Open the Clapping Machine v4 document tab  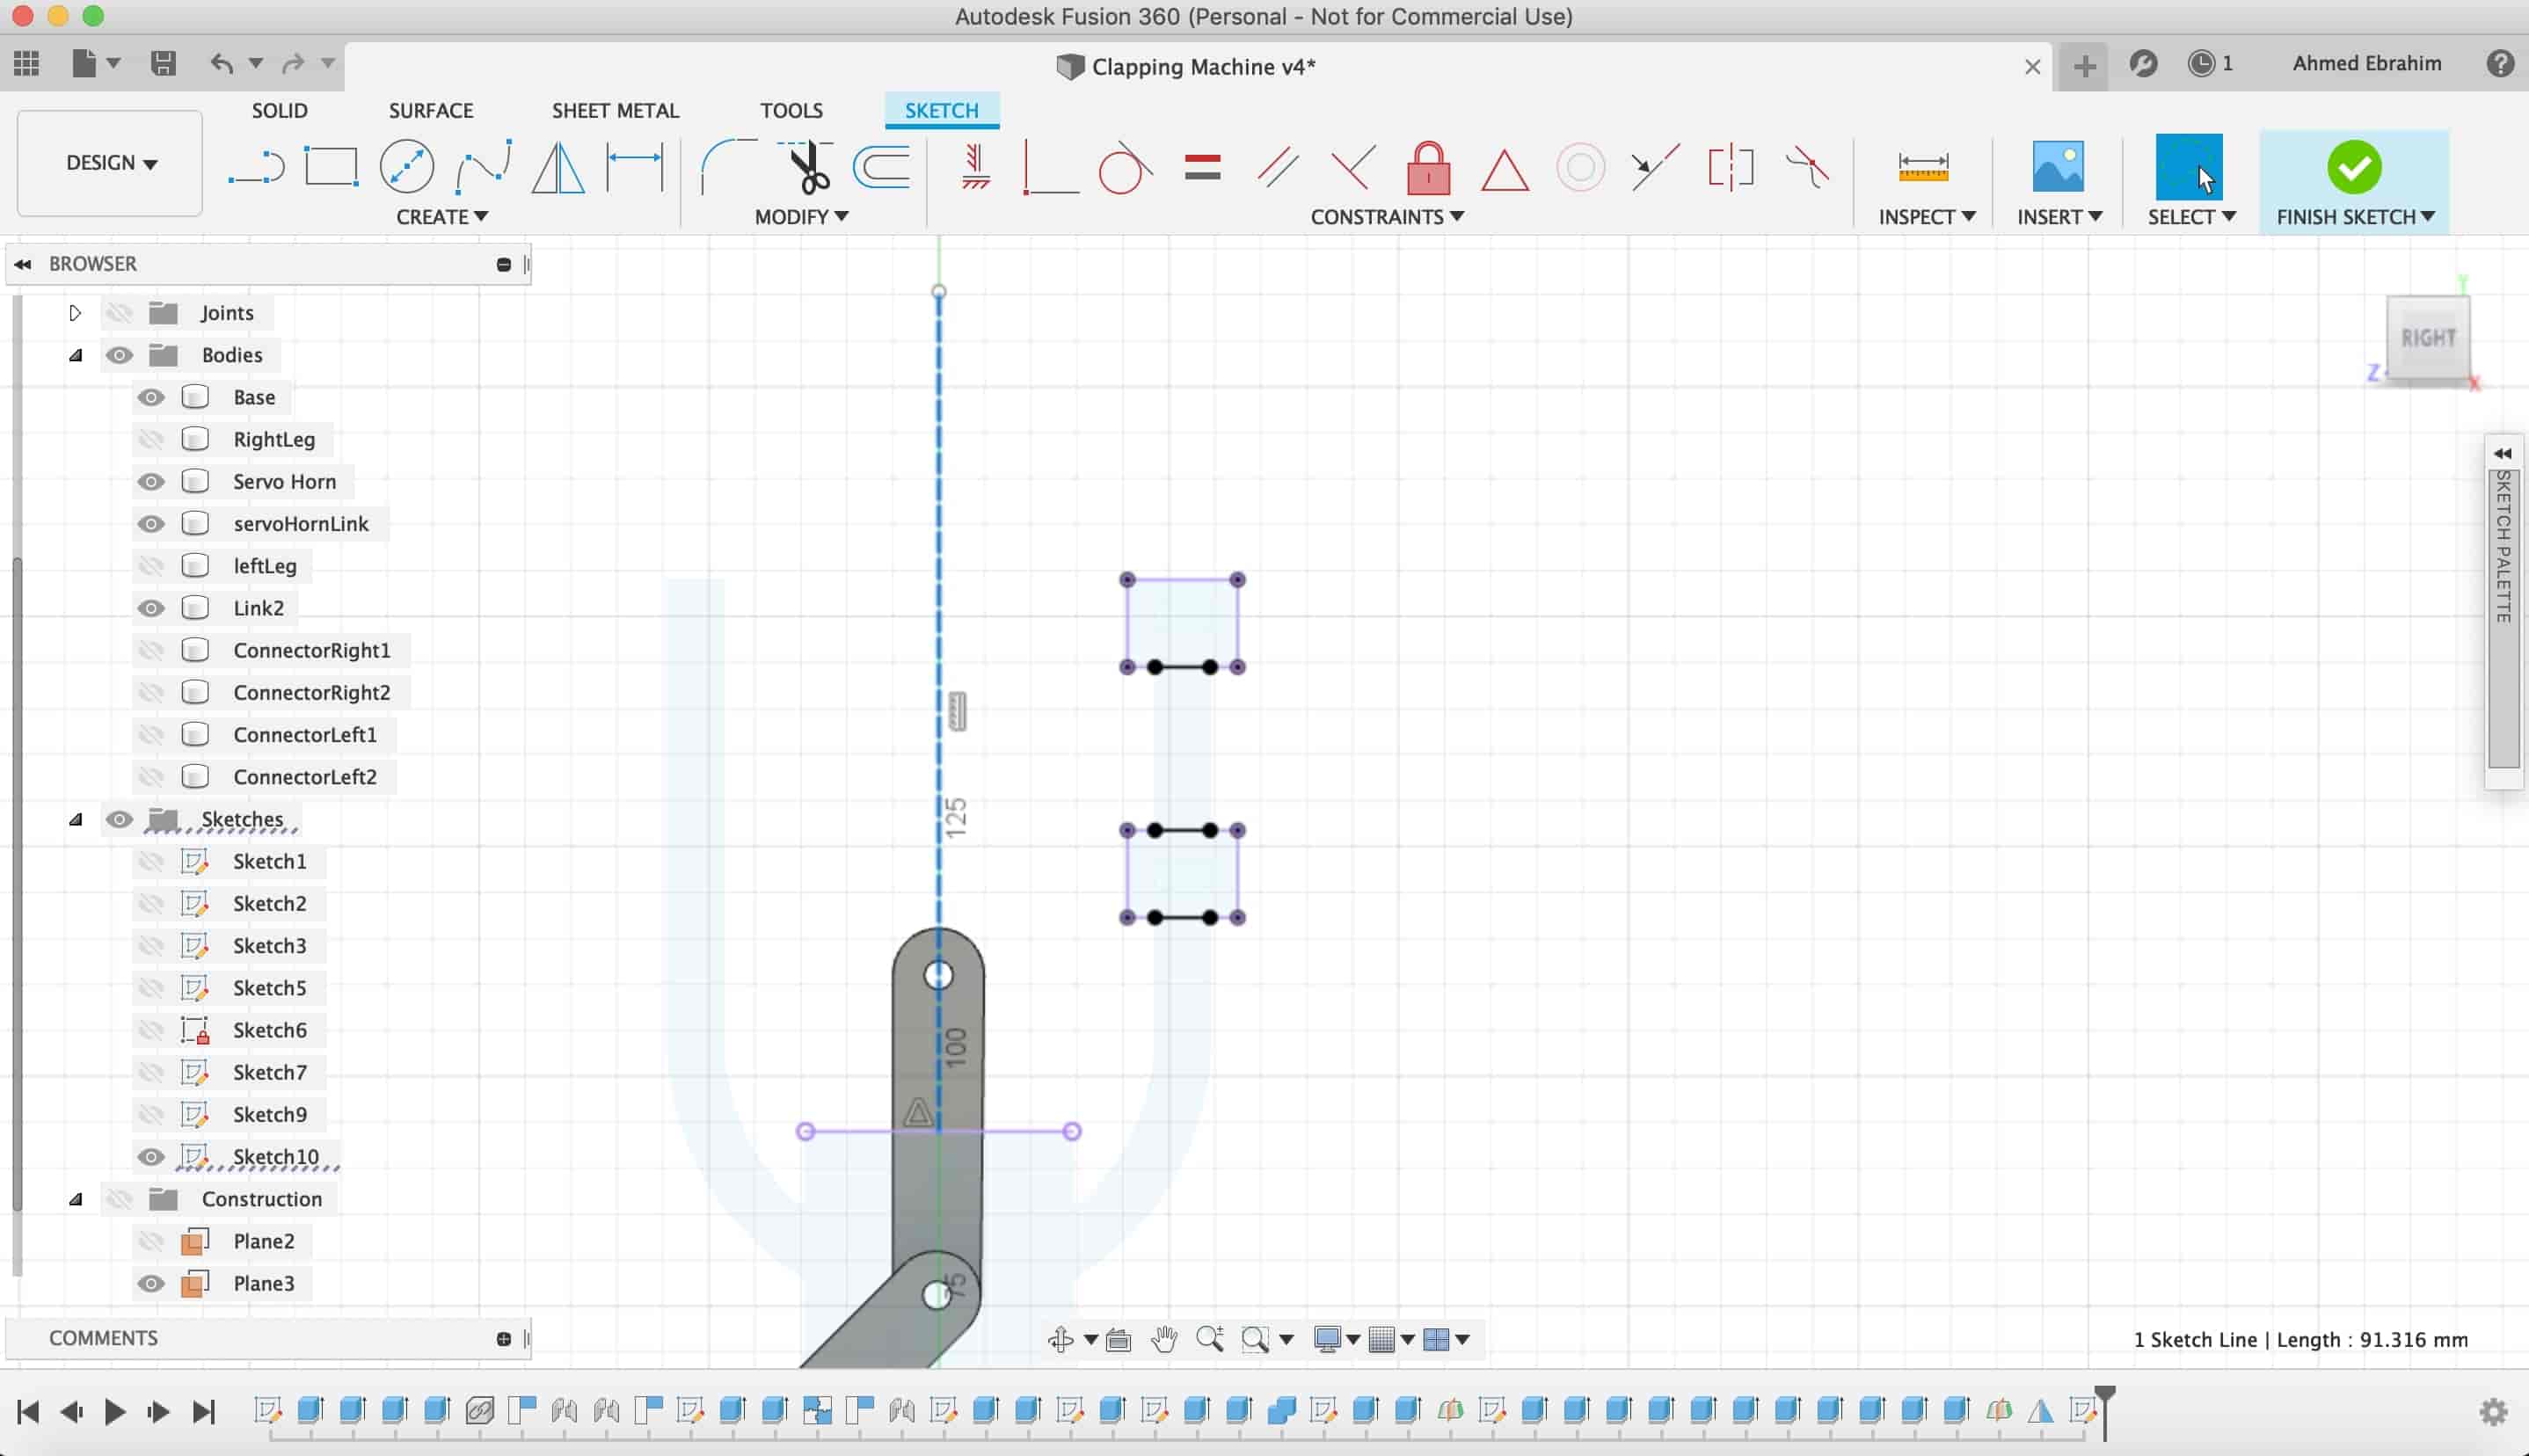[x=1186, y=67]
